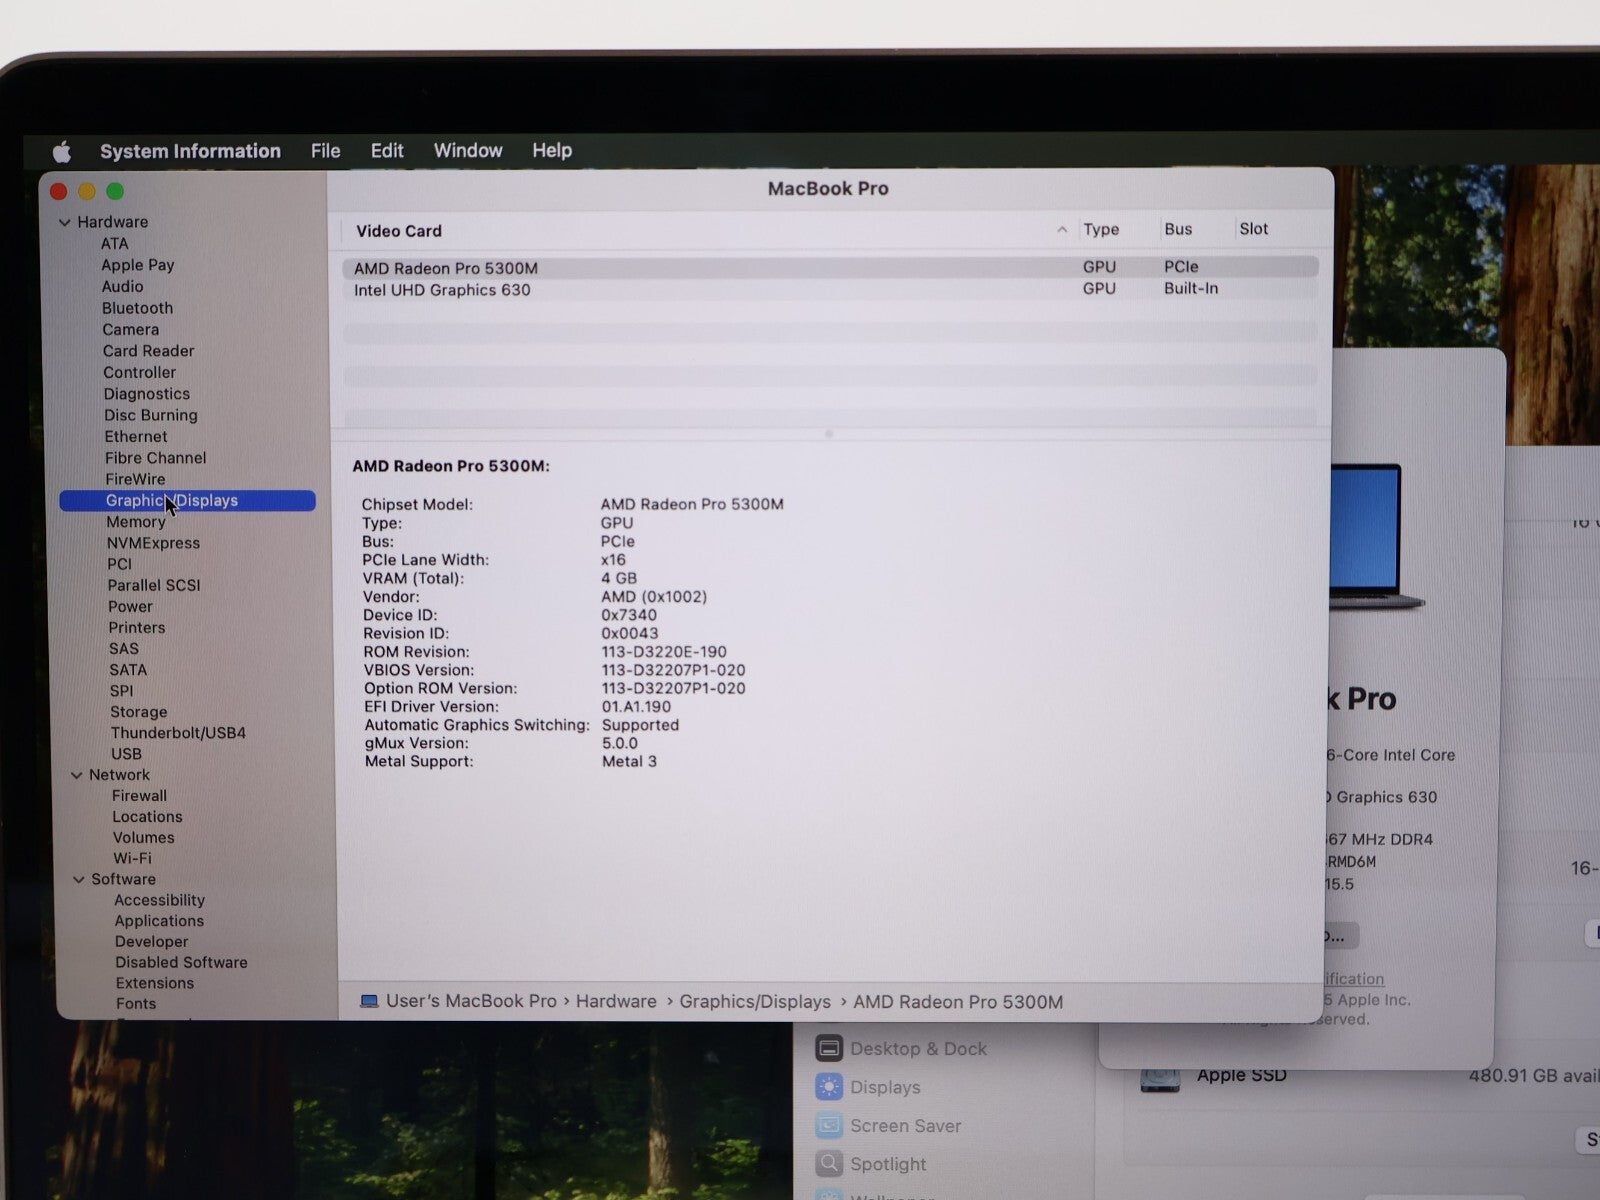The height and width of the screenshot is (1200, 1600).
Task: Select Camera in the sidebar
Action: 130,330
